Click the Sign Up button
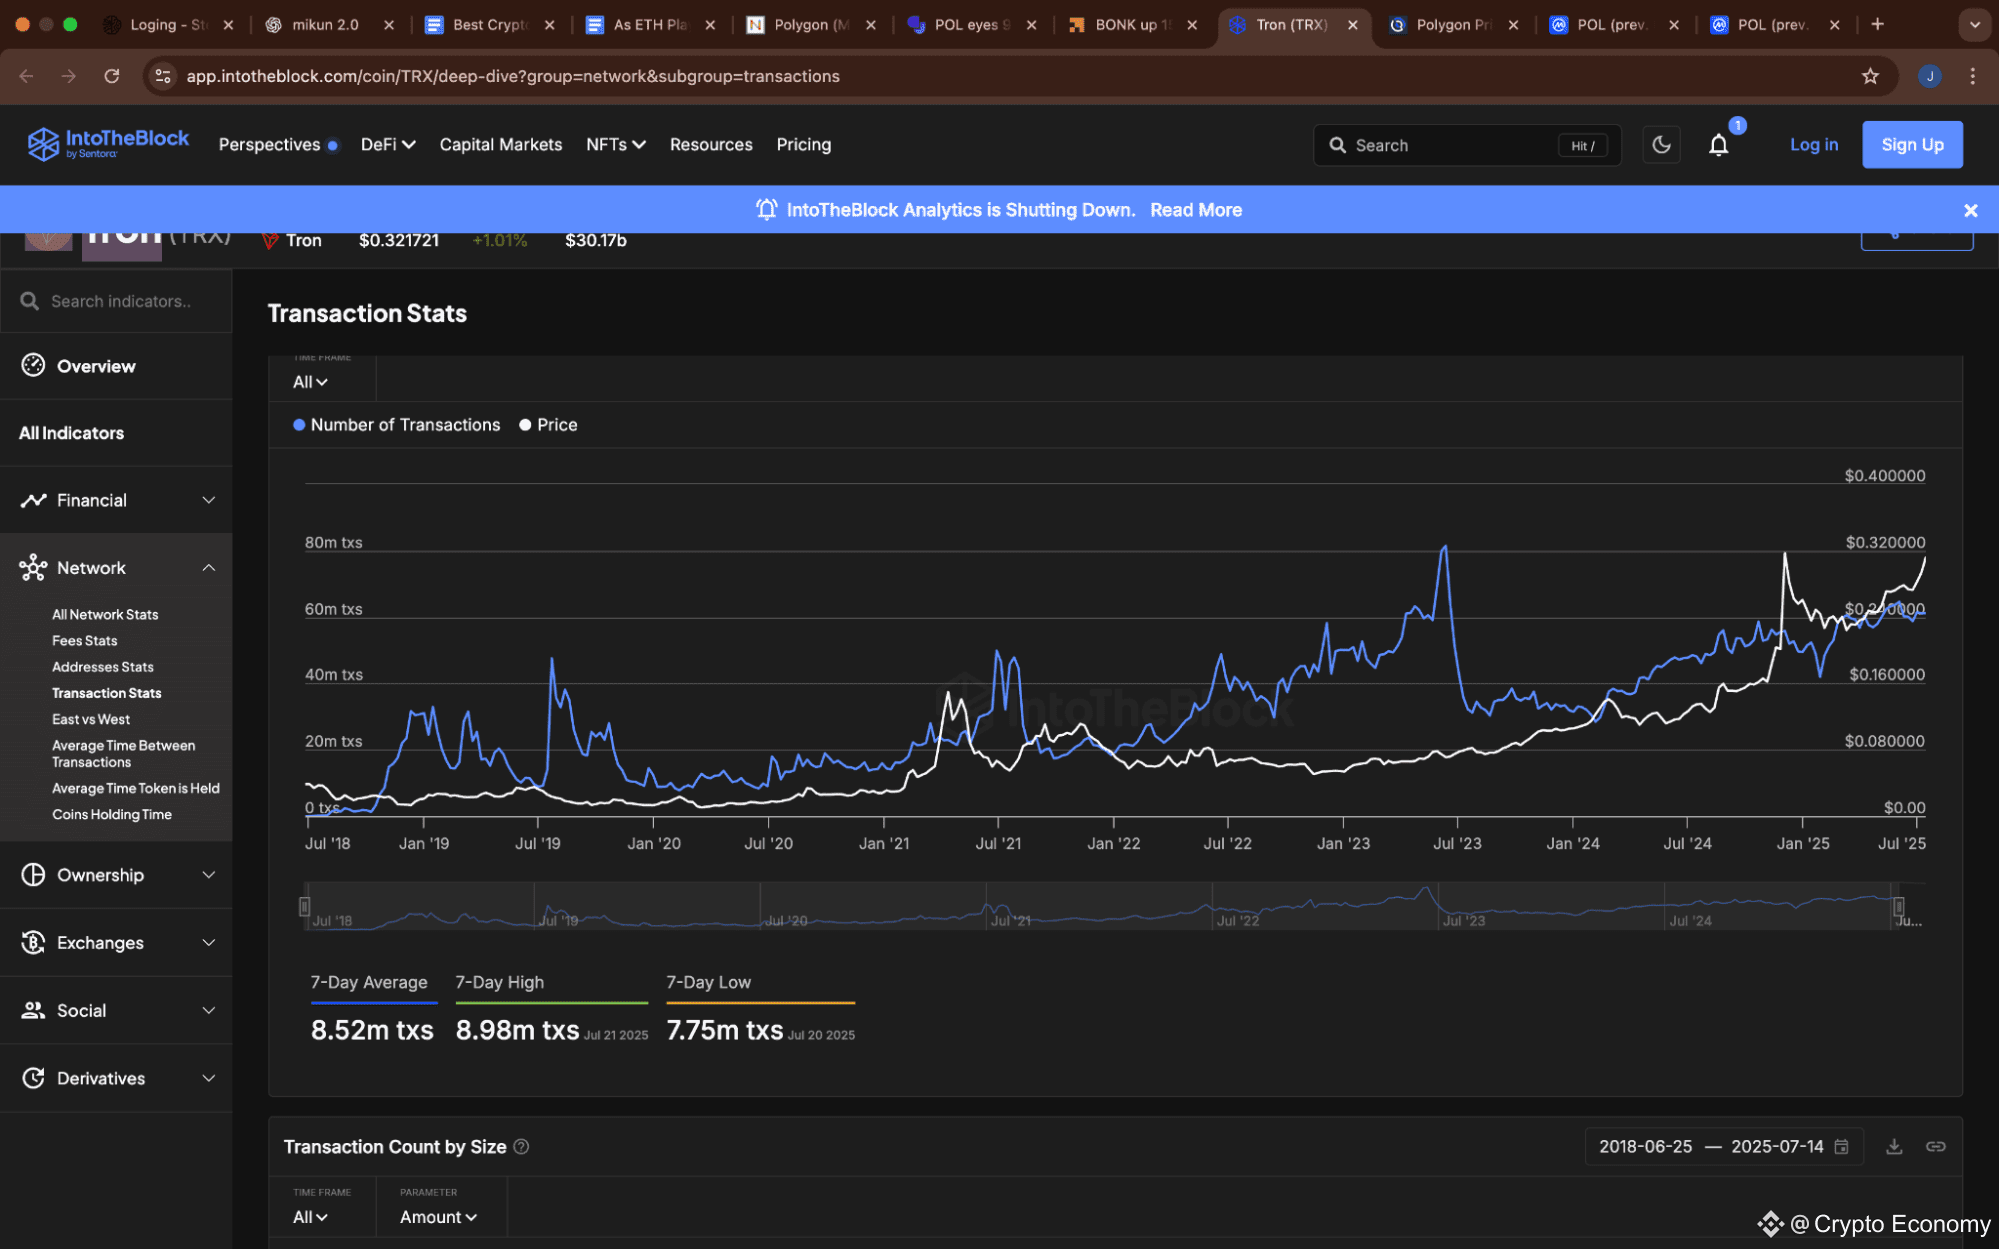This screenshot has width=1999, height=1250. click(1911, 144)
